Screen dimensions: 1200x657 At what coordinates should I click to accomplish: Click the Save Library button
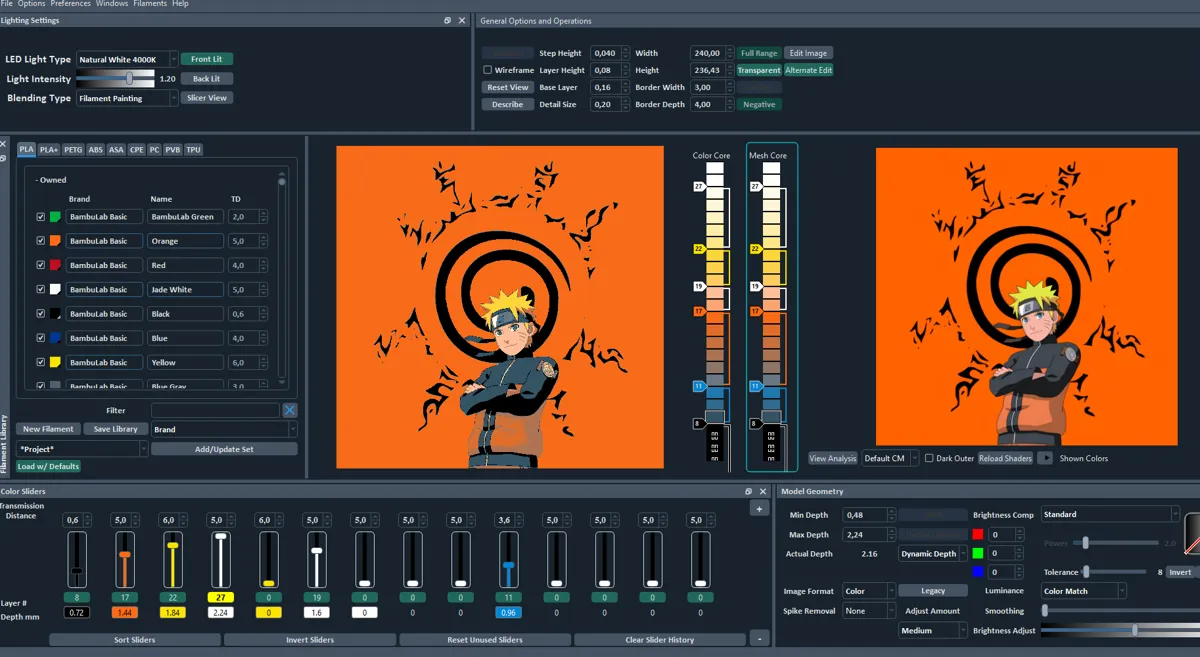pos(116,429)
